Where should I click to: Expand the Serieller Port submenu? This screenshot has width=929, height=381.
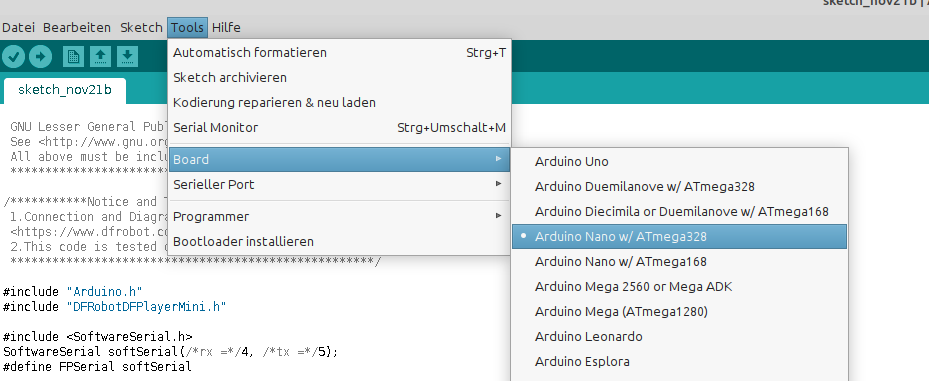[x=339, y=184]
